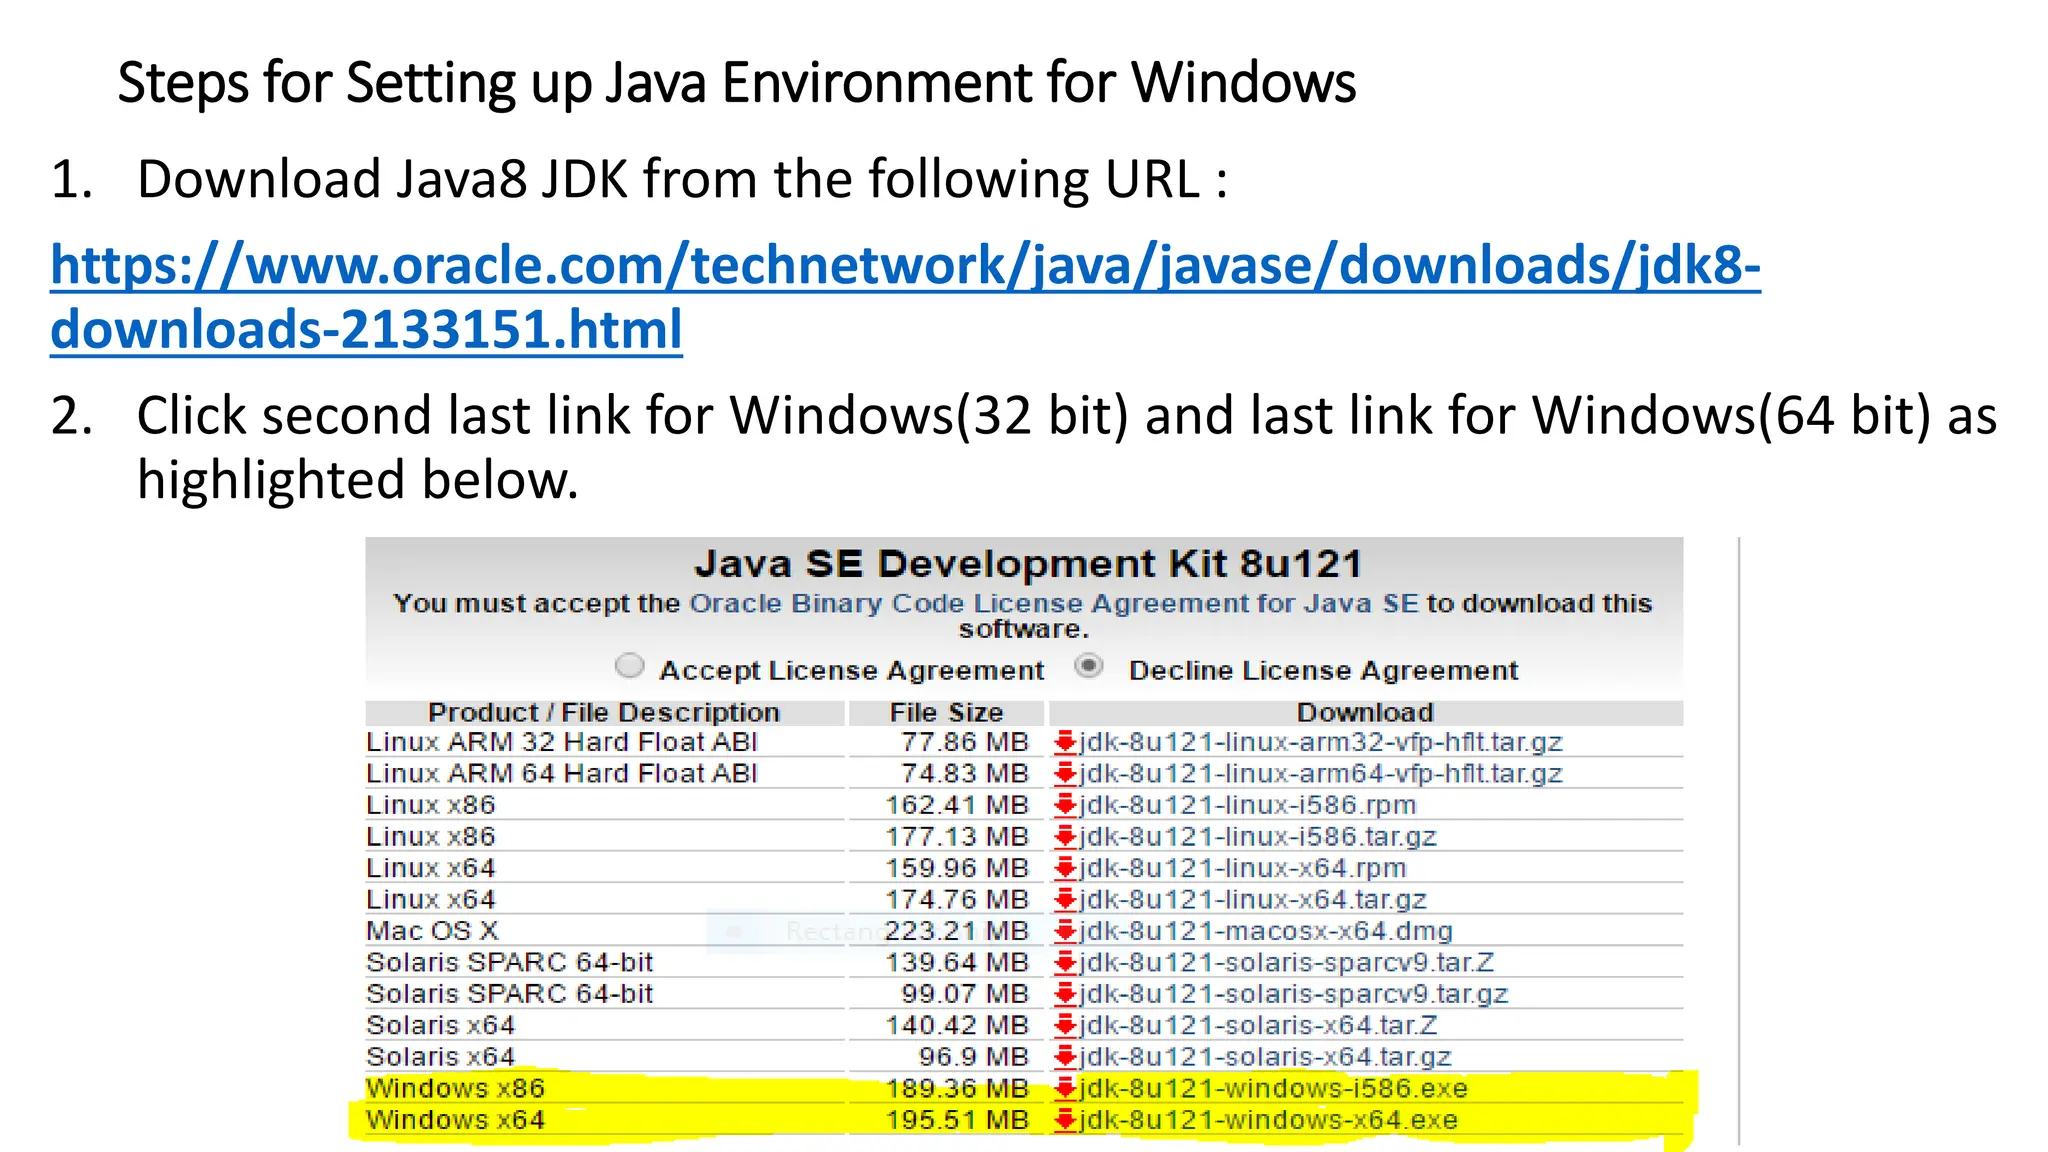2048x1152 pixels.
Task: Click the 'File Size' column header
Action: [946, 712]
